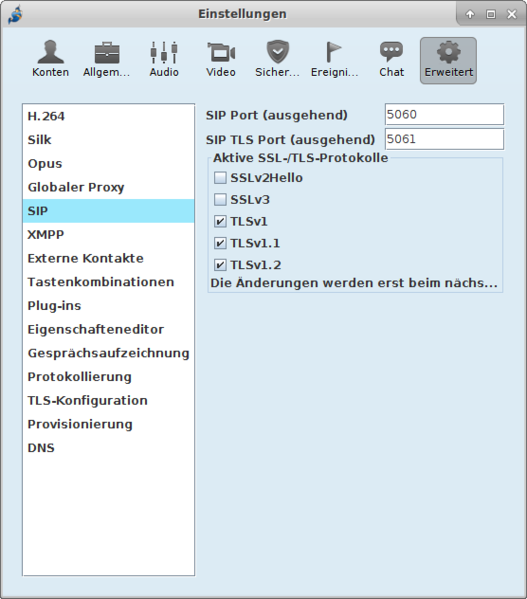Click the 'Aktive SSL-/TLS-Protokolle' group title
The width and height of the screenshot is (527, 599).
pos(301,158)
